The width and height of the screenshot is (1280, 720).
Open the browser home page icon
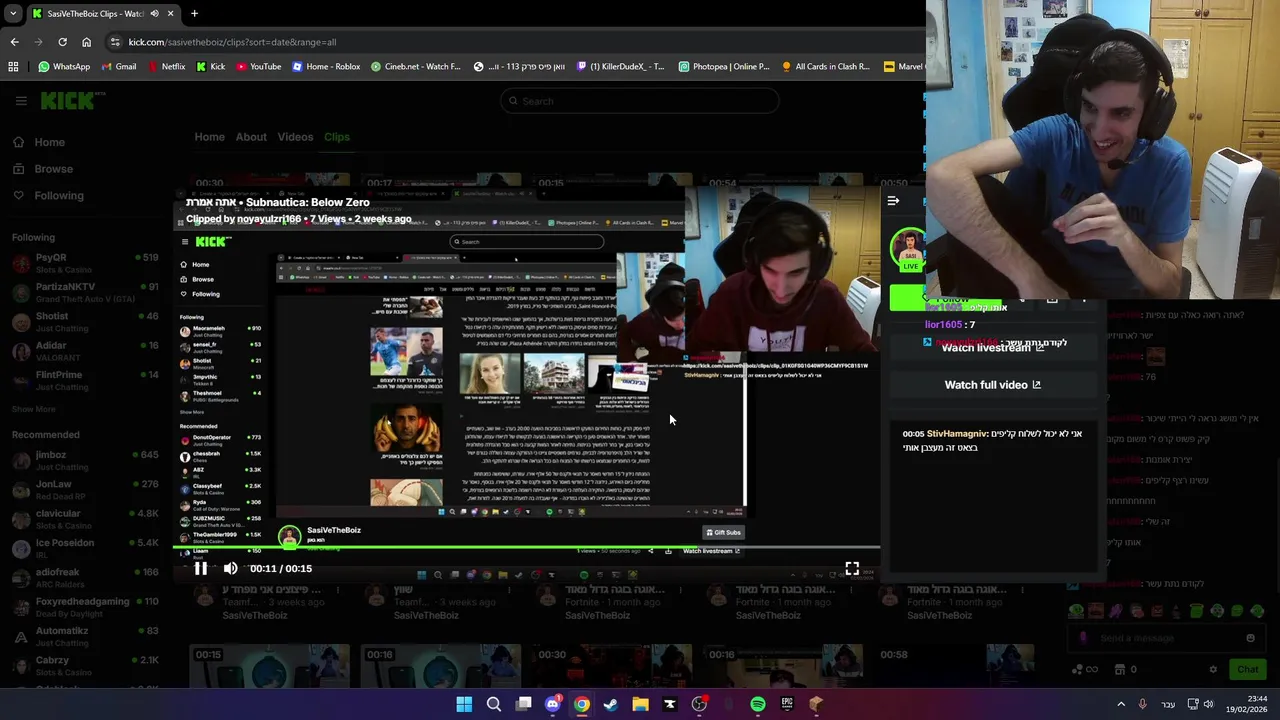pyautogui.click(x=86, y=42)
